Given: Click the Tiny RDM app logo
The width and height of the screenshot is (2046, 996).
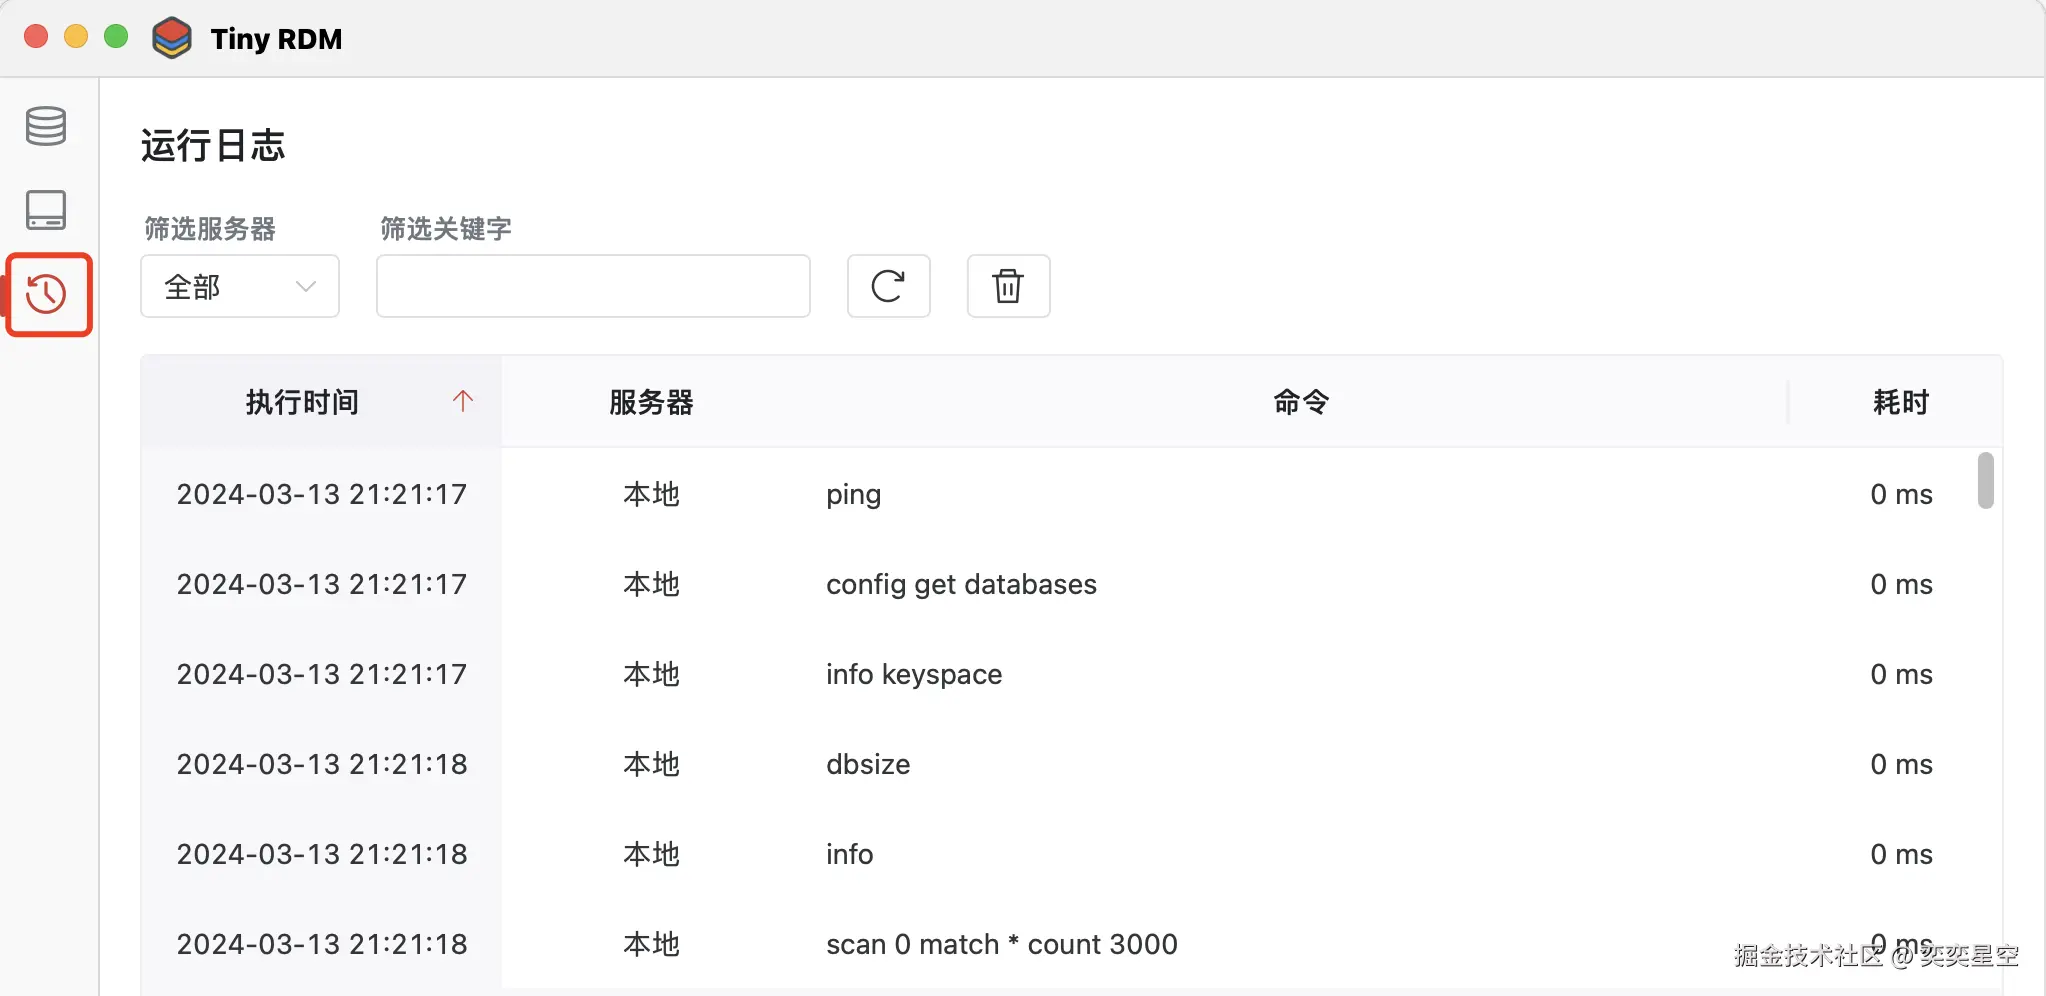Looking at the screenshot, I should (x=172, y=38).
